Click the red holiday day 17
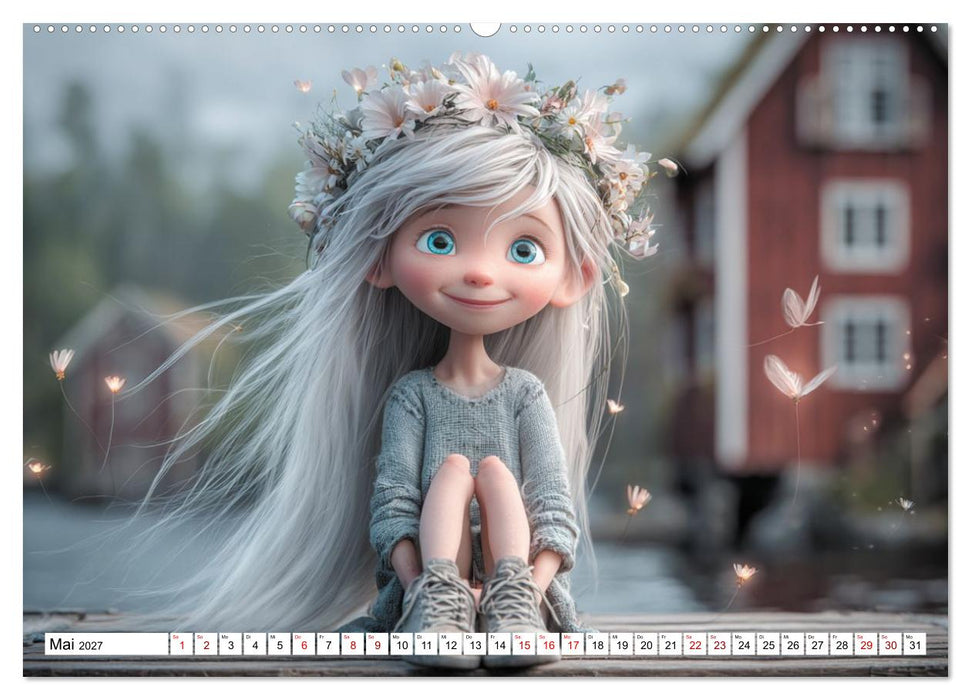 click(573, 644)
